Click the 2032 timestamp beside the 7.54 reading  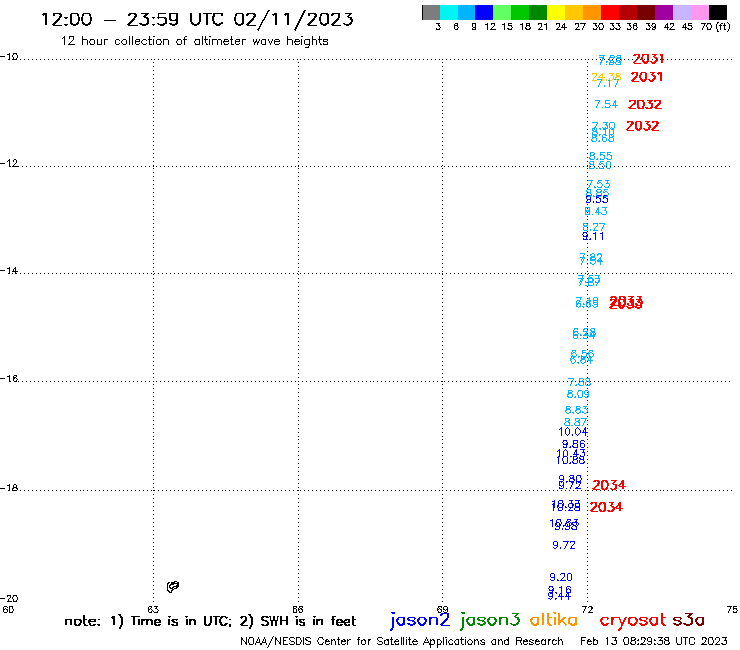[x=645, y=104]
